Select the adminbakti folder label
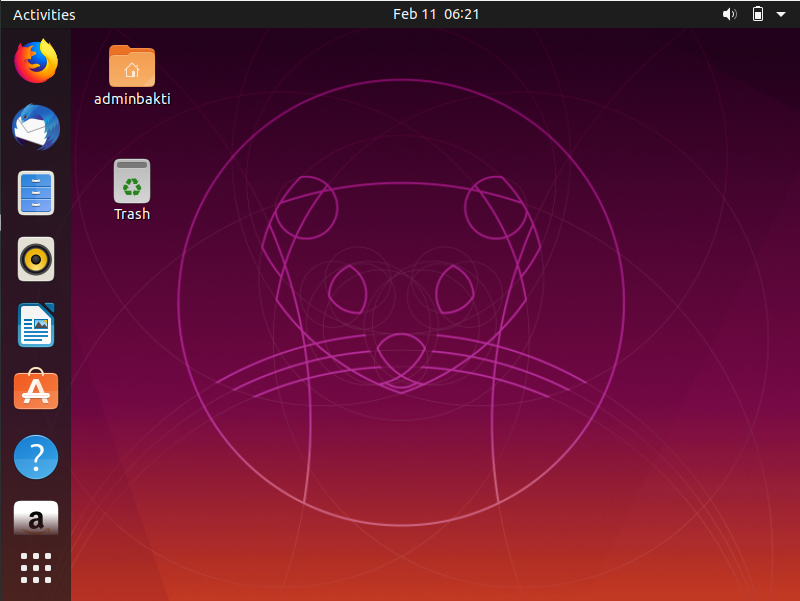The height and width of the screenshot is (601, 800). pyautogui.click(x=131, y=98)
